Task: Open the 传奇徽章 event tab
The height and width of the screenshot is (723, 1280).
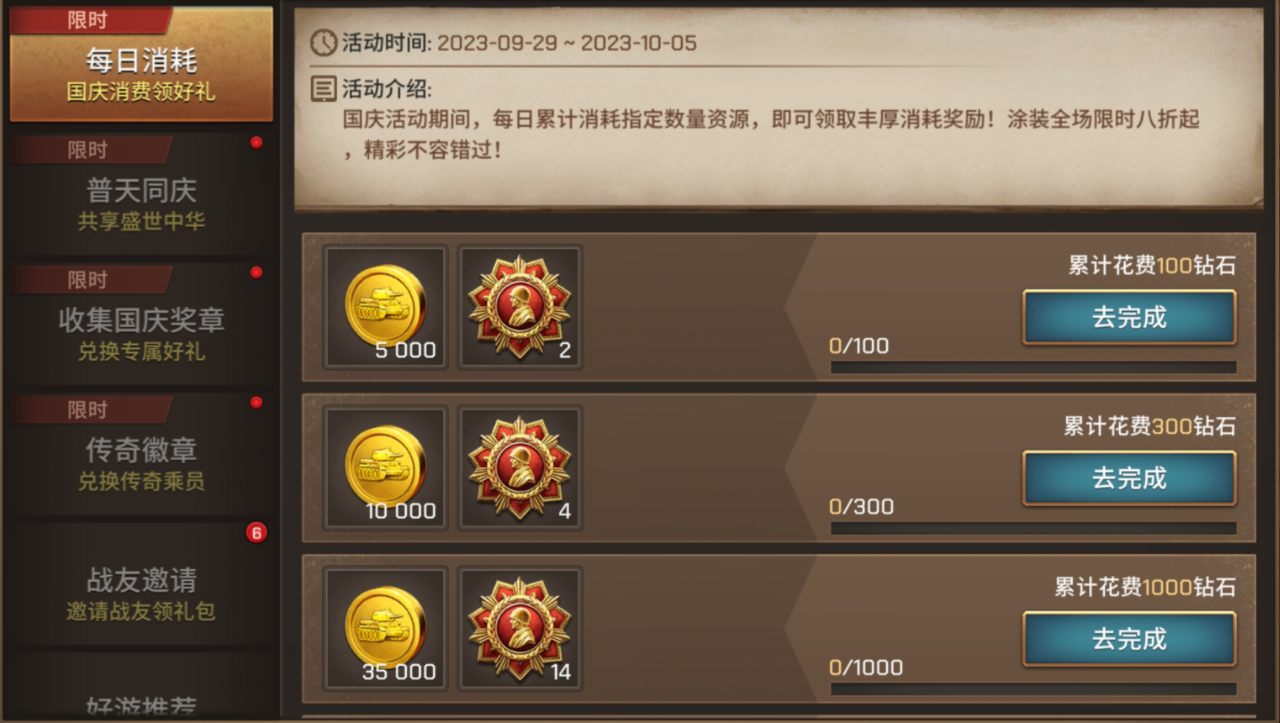Action: [141, 454]
